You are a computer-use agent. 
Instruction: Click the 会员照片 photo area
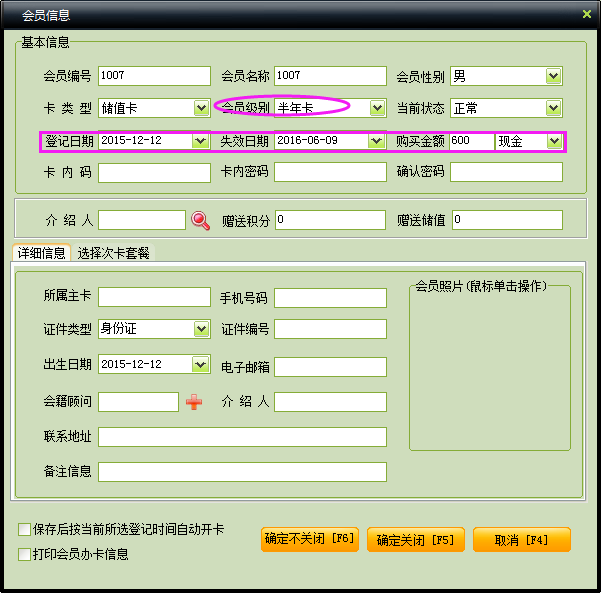pos(490,368)
